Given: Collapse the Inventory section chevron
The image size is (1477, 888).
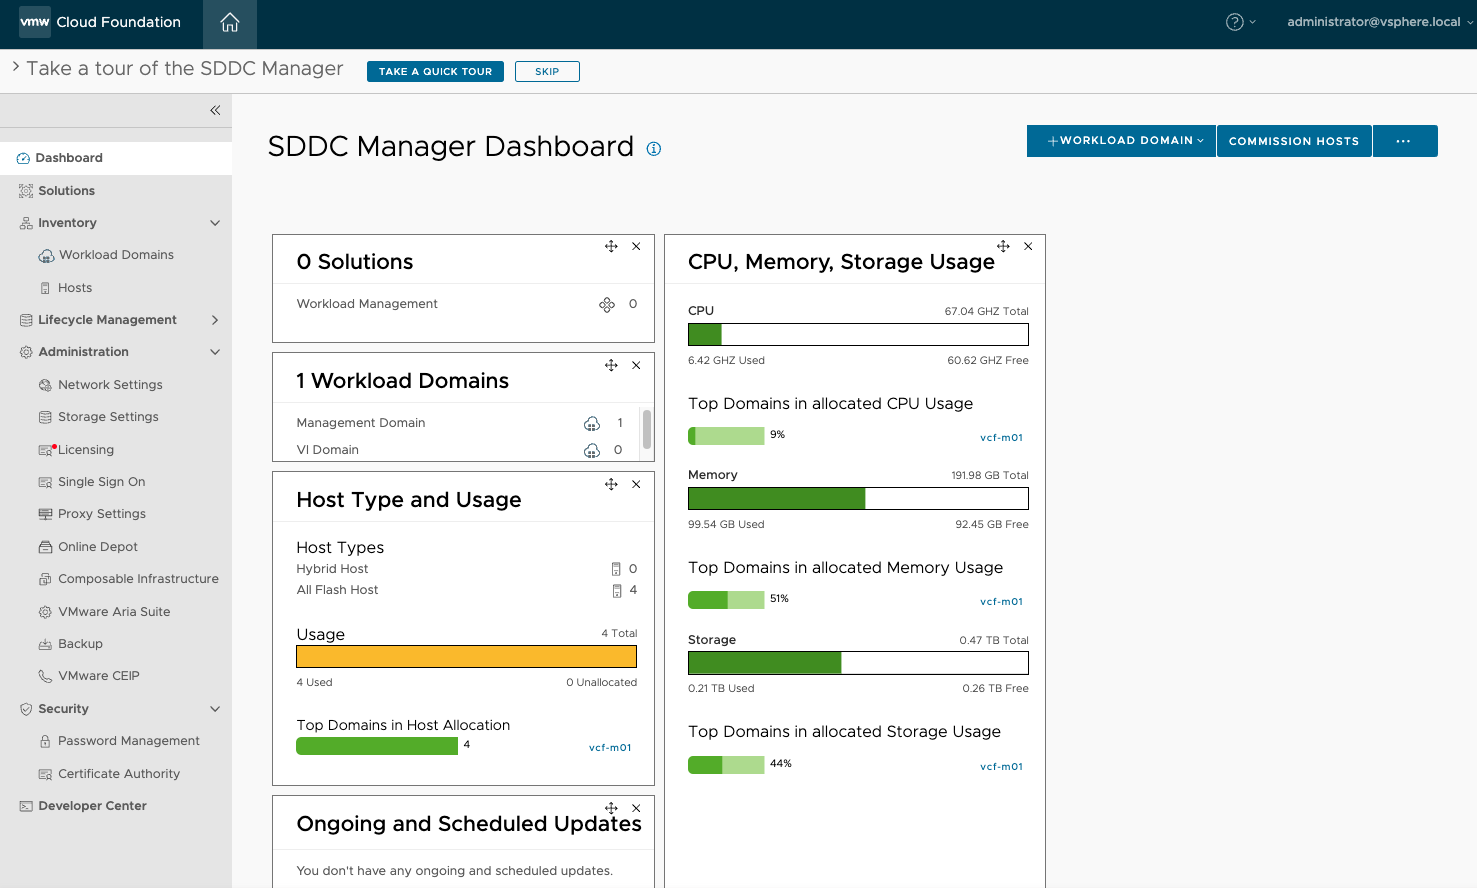Looking at the screenshot, I should click(x=215, y=223).
